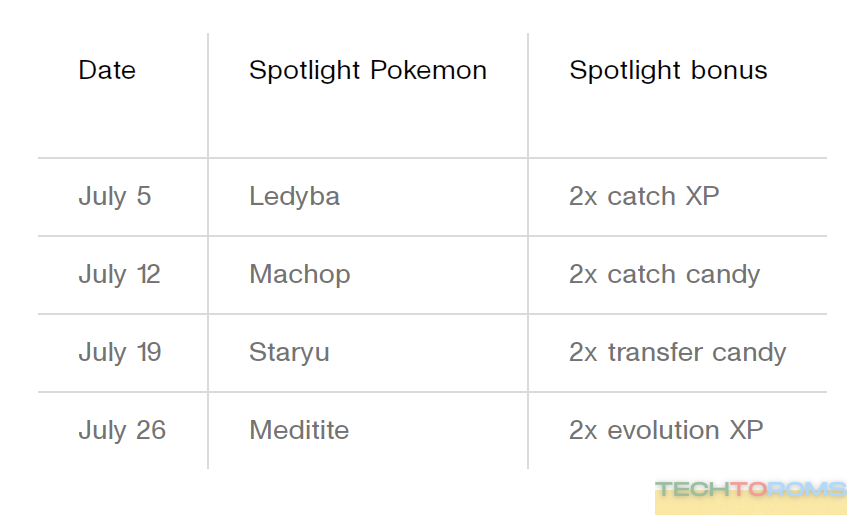Click the Ledyba table cell
The height and width of the screenshot is (516, 848).
tap(294, 196)
